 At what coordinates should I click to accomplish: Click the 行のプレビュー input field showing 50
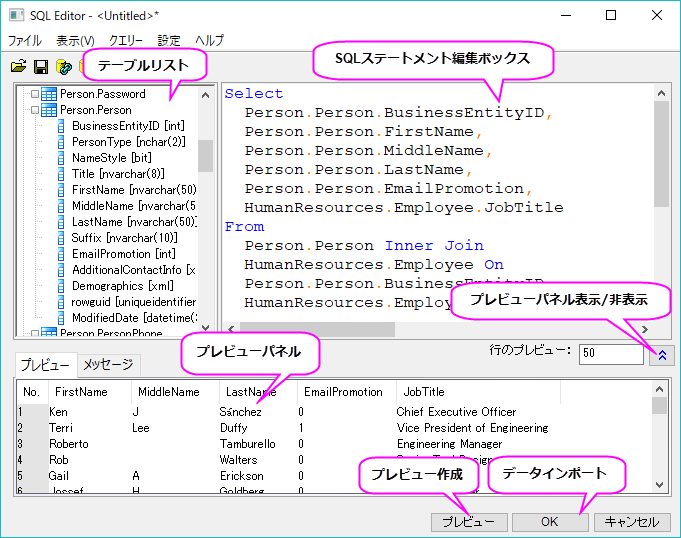coord(611,353)
